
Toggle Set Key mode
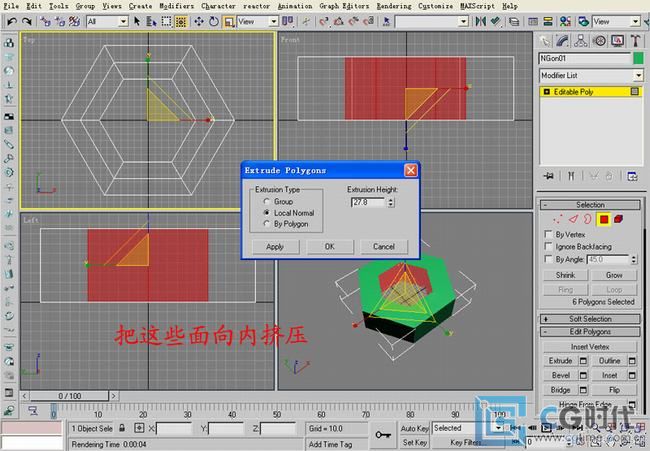[415, 442]
